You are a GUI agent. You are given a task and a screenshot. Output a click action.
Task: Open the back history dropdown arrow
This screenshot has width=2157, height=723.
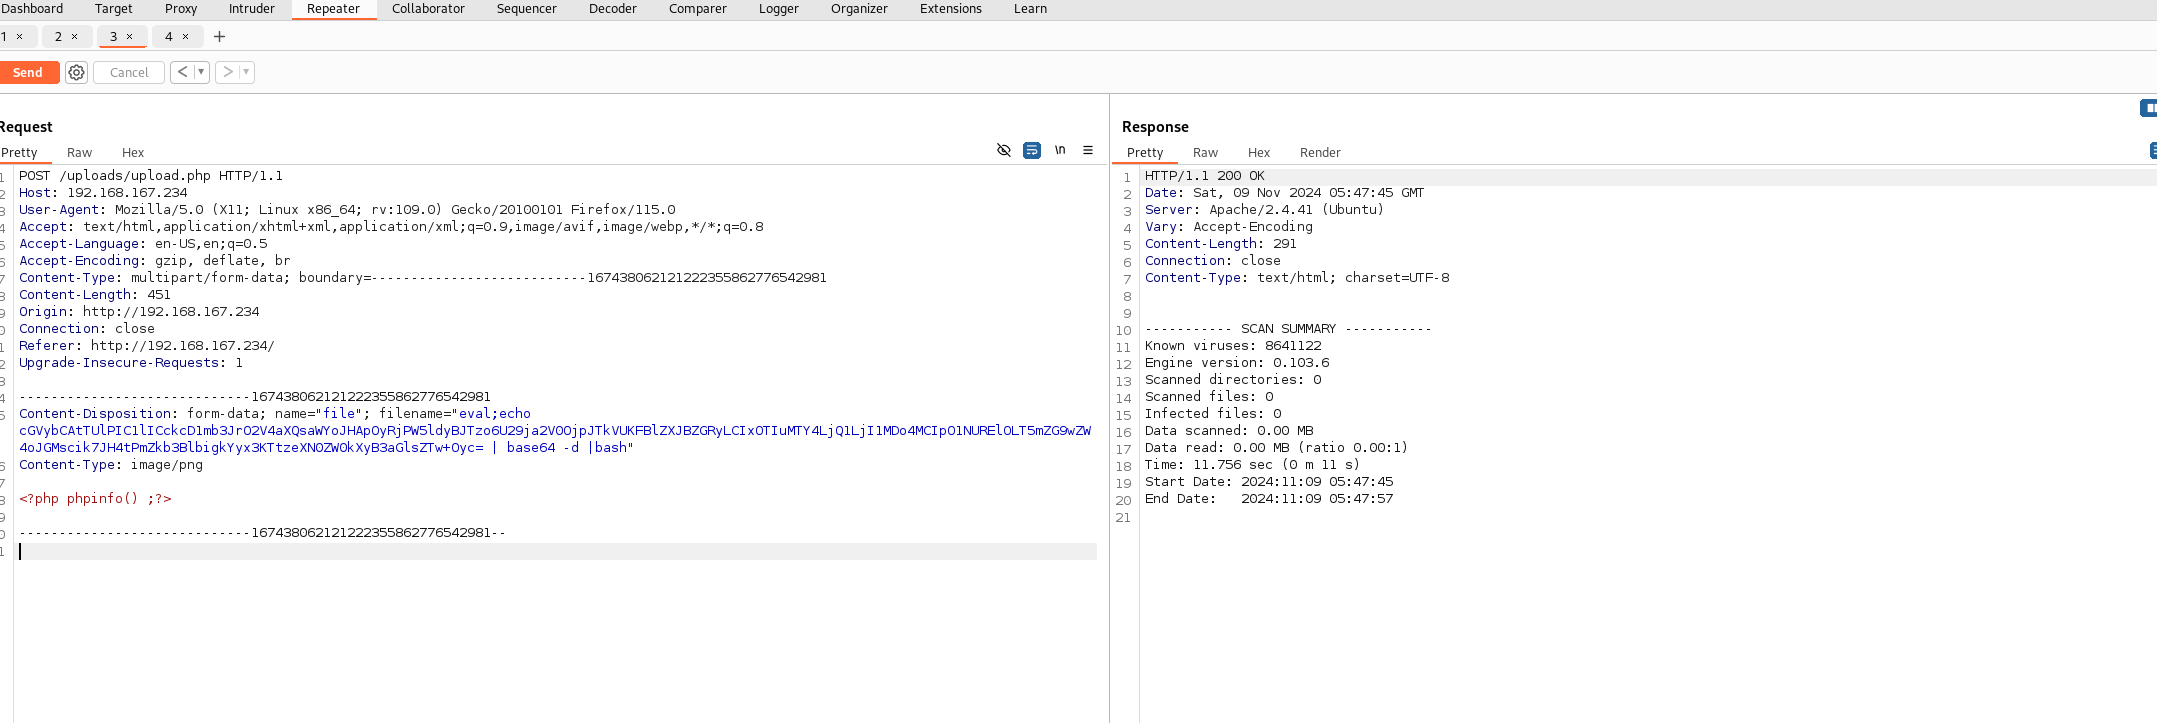coord(201,72)
